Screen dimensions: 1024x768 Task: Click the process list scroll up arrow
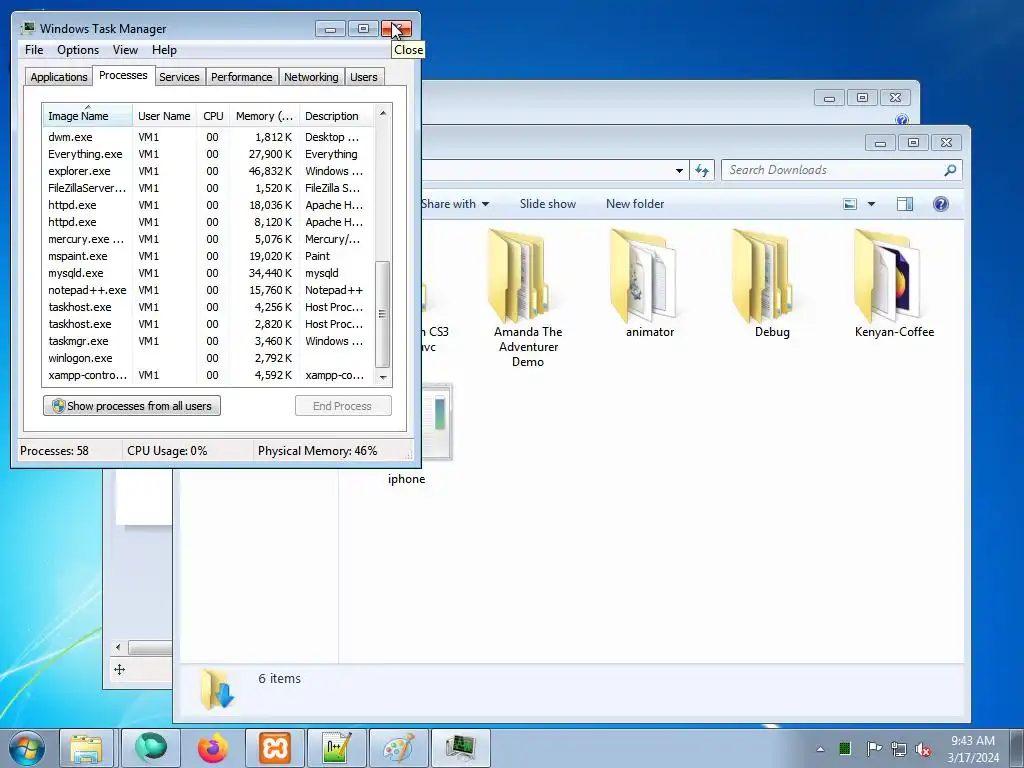[x=383, y=113]
